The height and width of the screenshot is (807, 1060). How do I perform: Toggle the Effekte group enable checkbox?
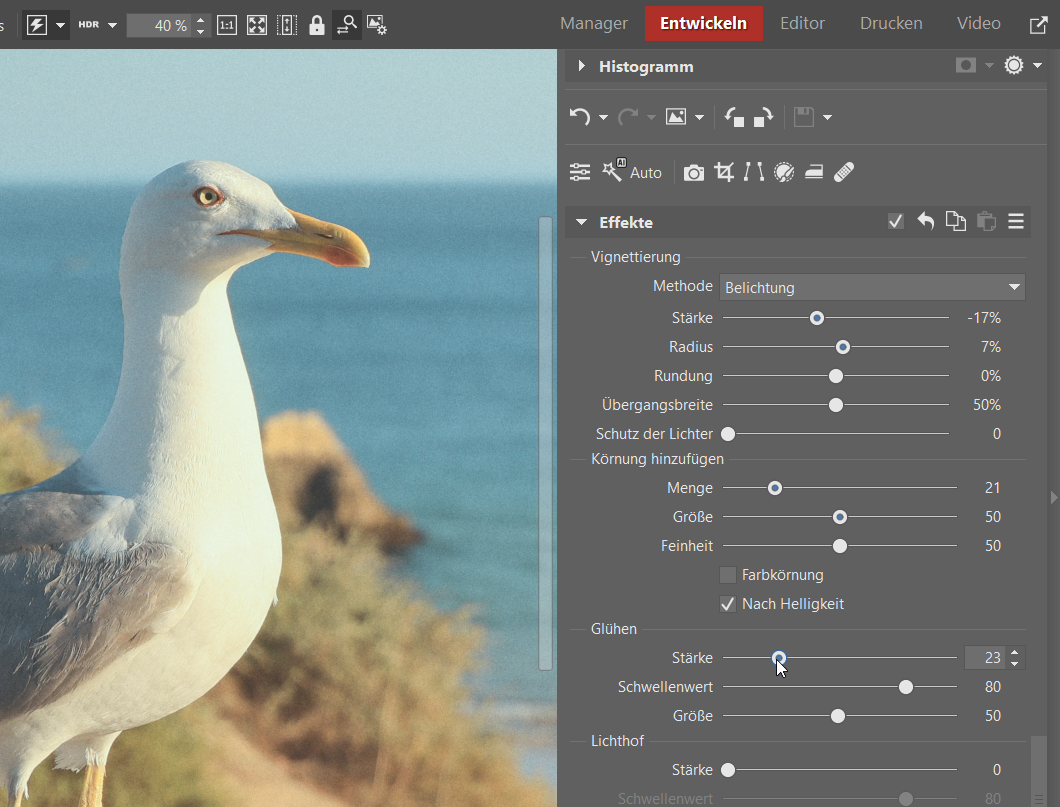(x=896, y=222)
